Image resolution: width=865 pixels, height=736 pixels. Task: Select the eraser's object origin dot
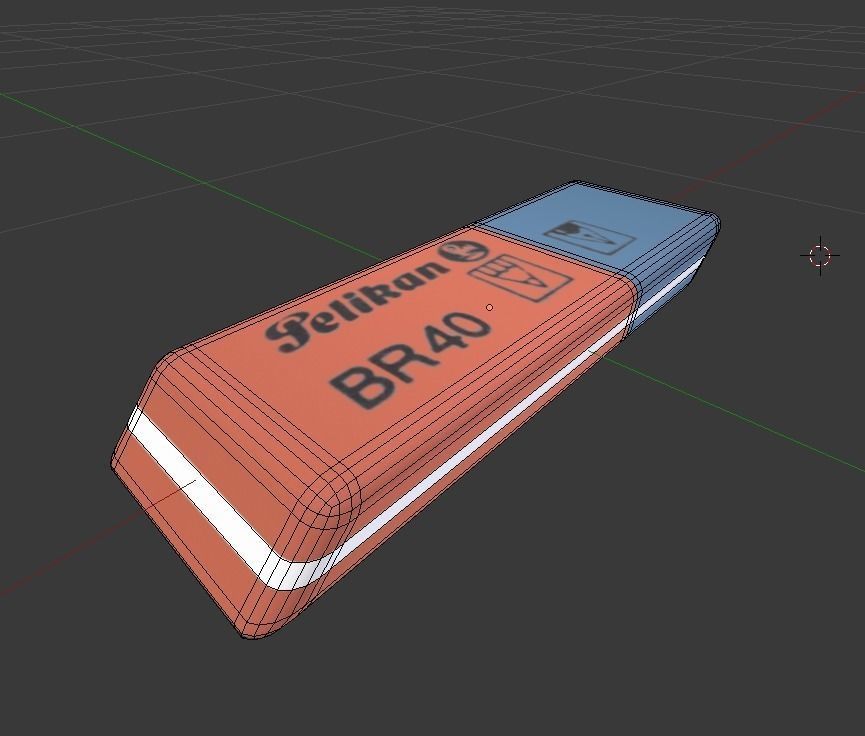489,307
